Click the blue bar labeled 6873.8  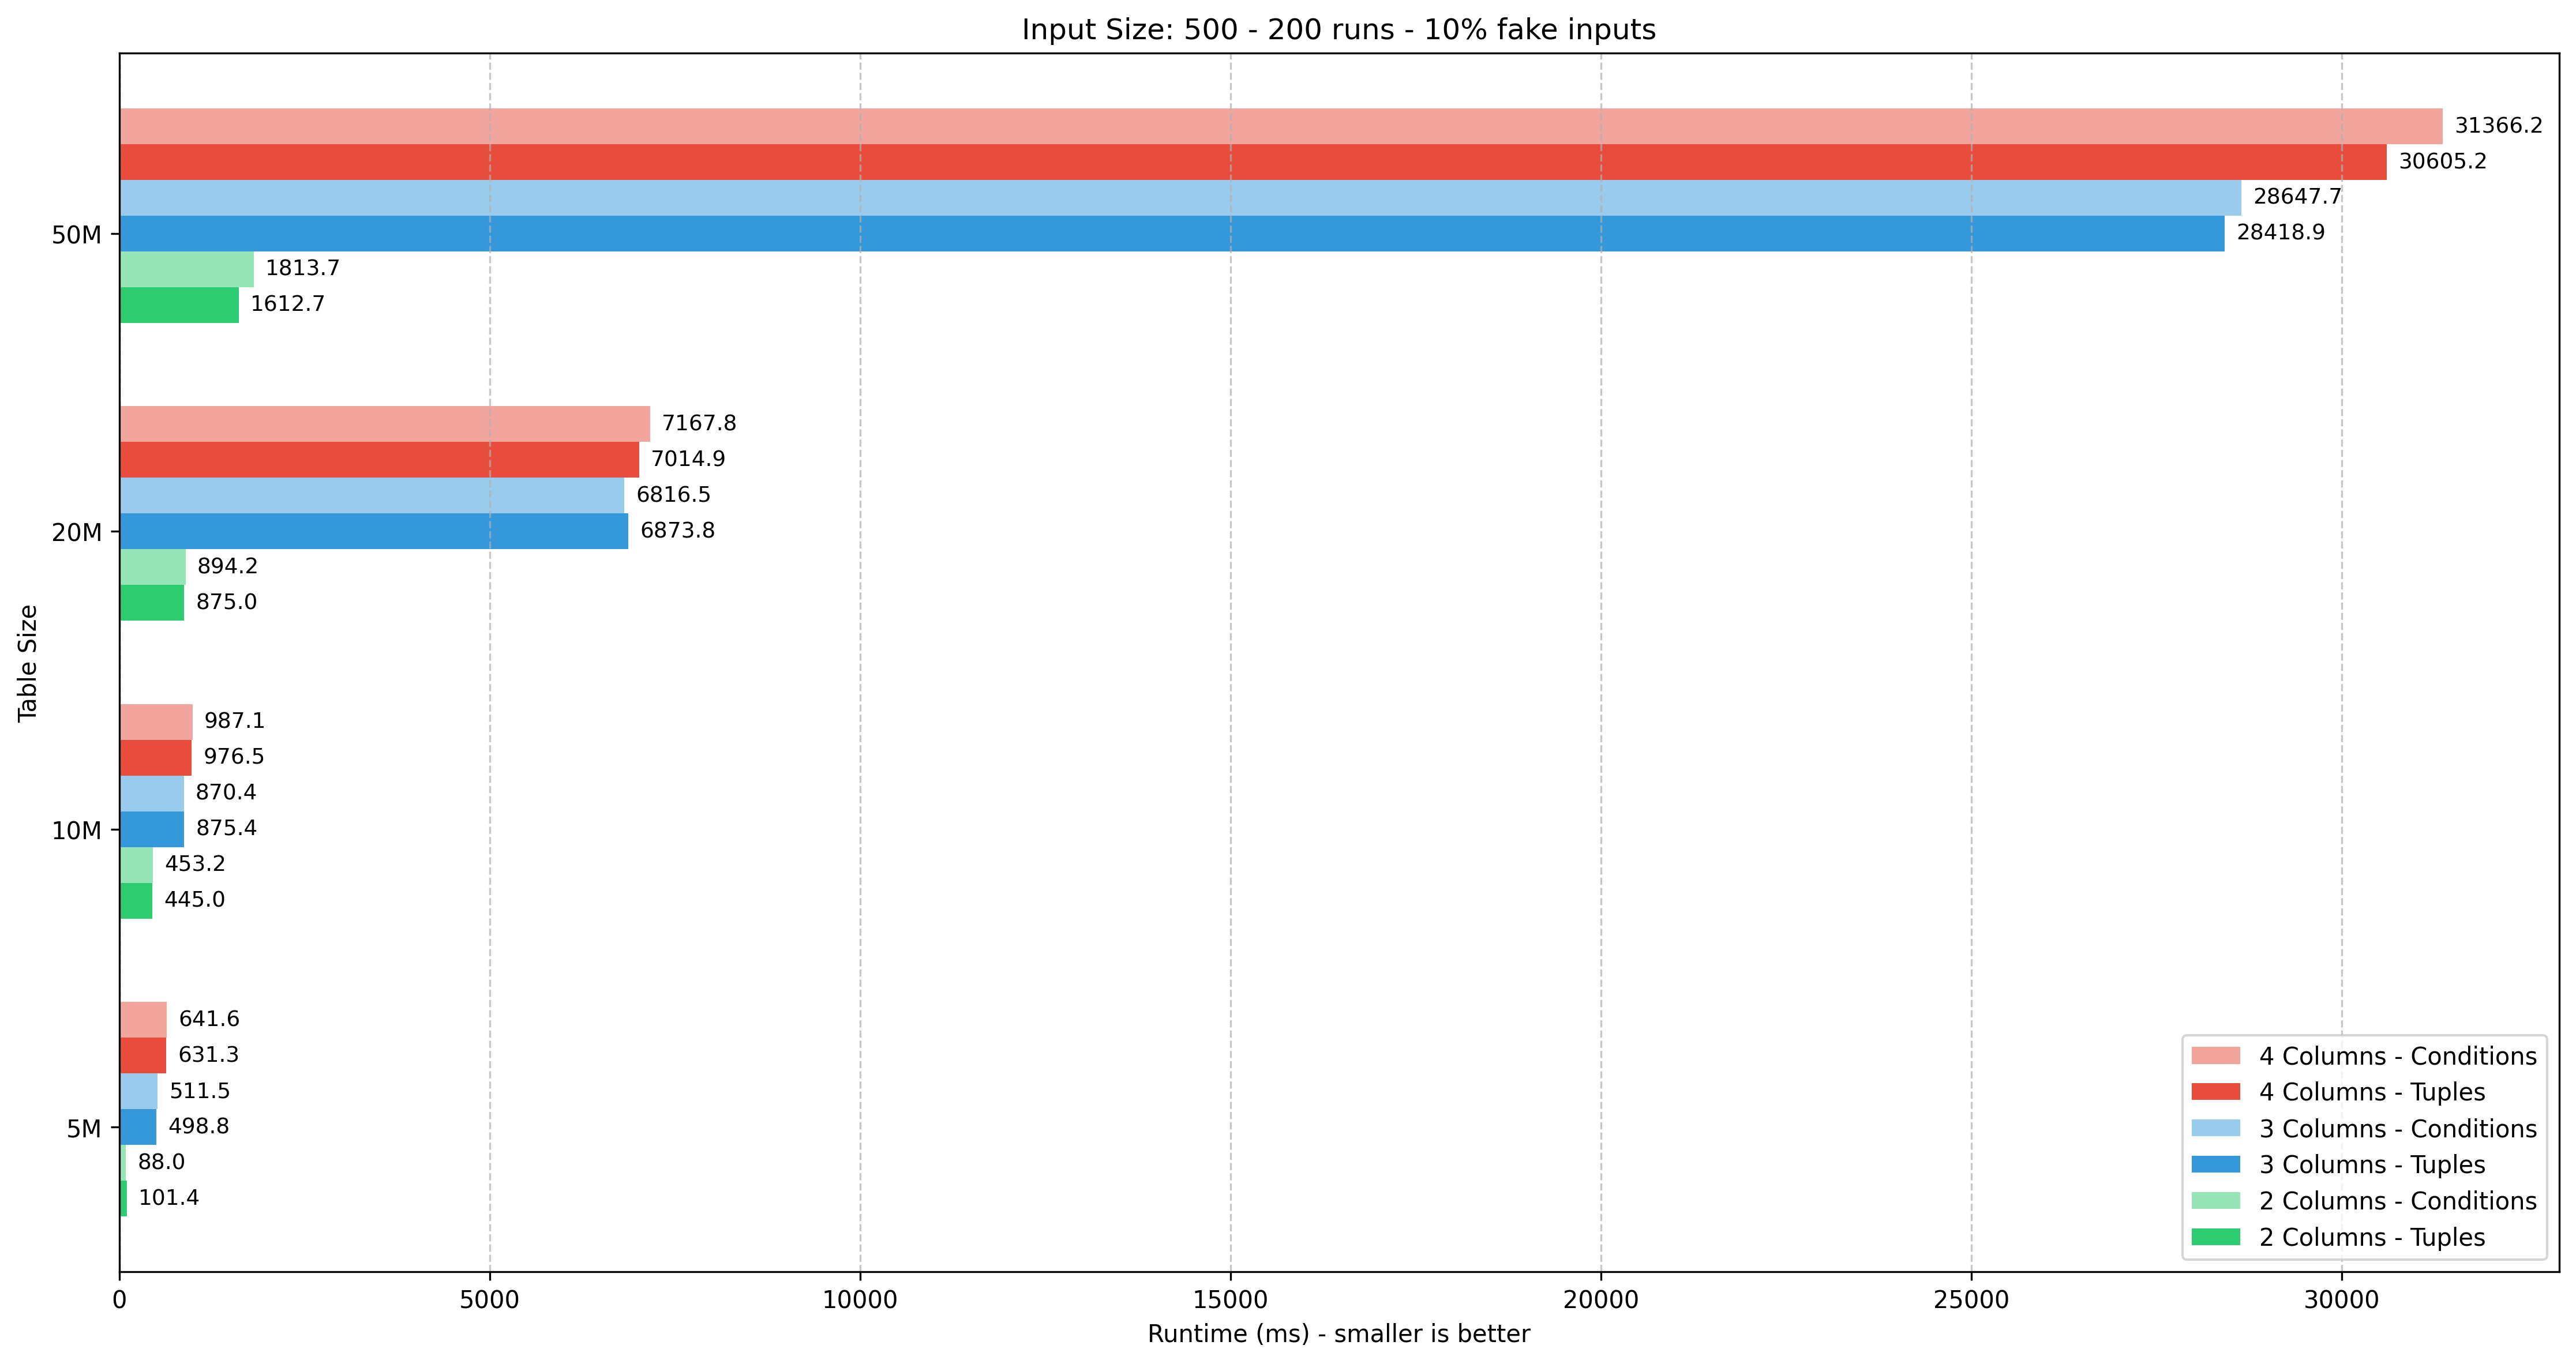[374, 531]
